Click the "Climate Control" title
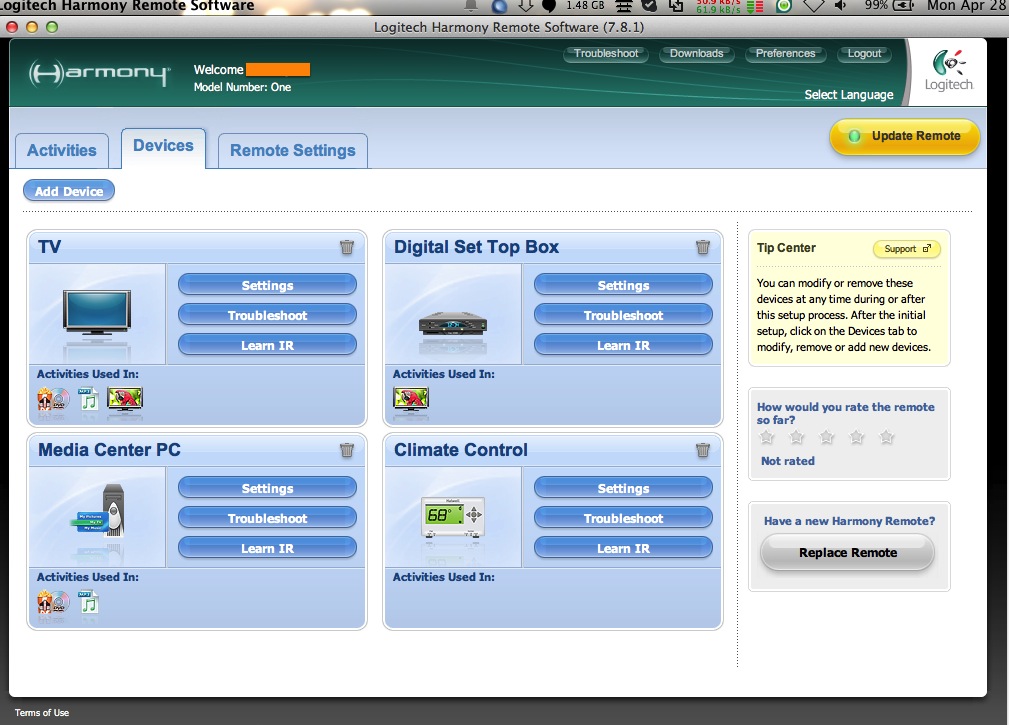 click(x=461, y=450)
